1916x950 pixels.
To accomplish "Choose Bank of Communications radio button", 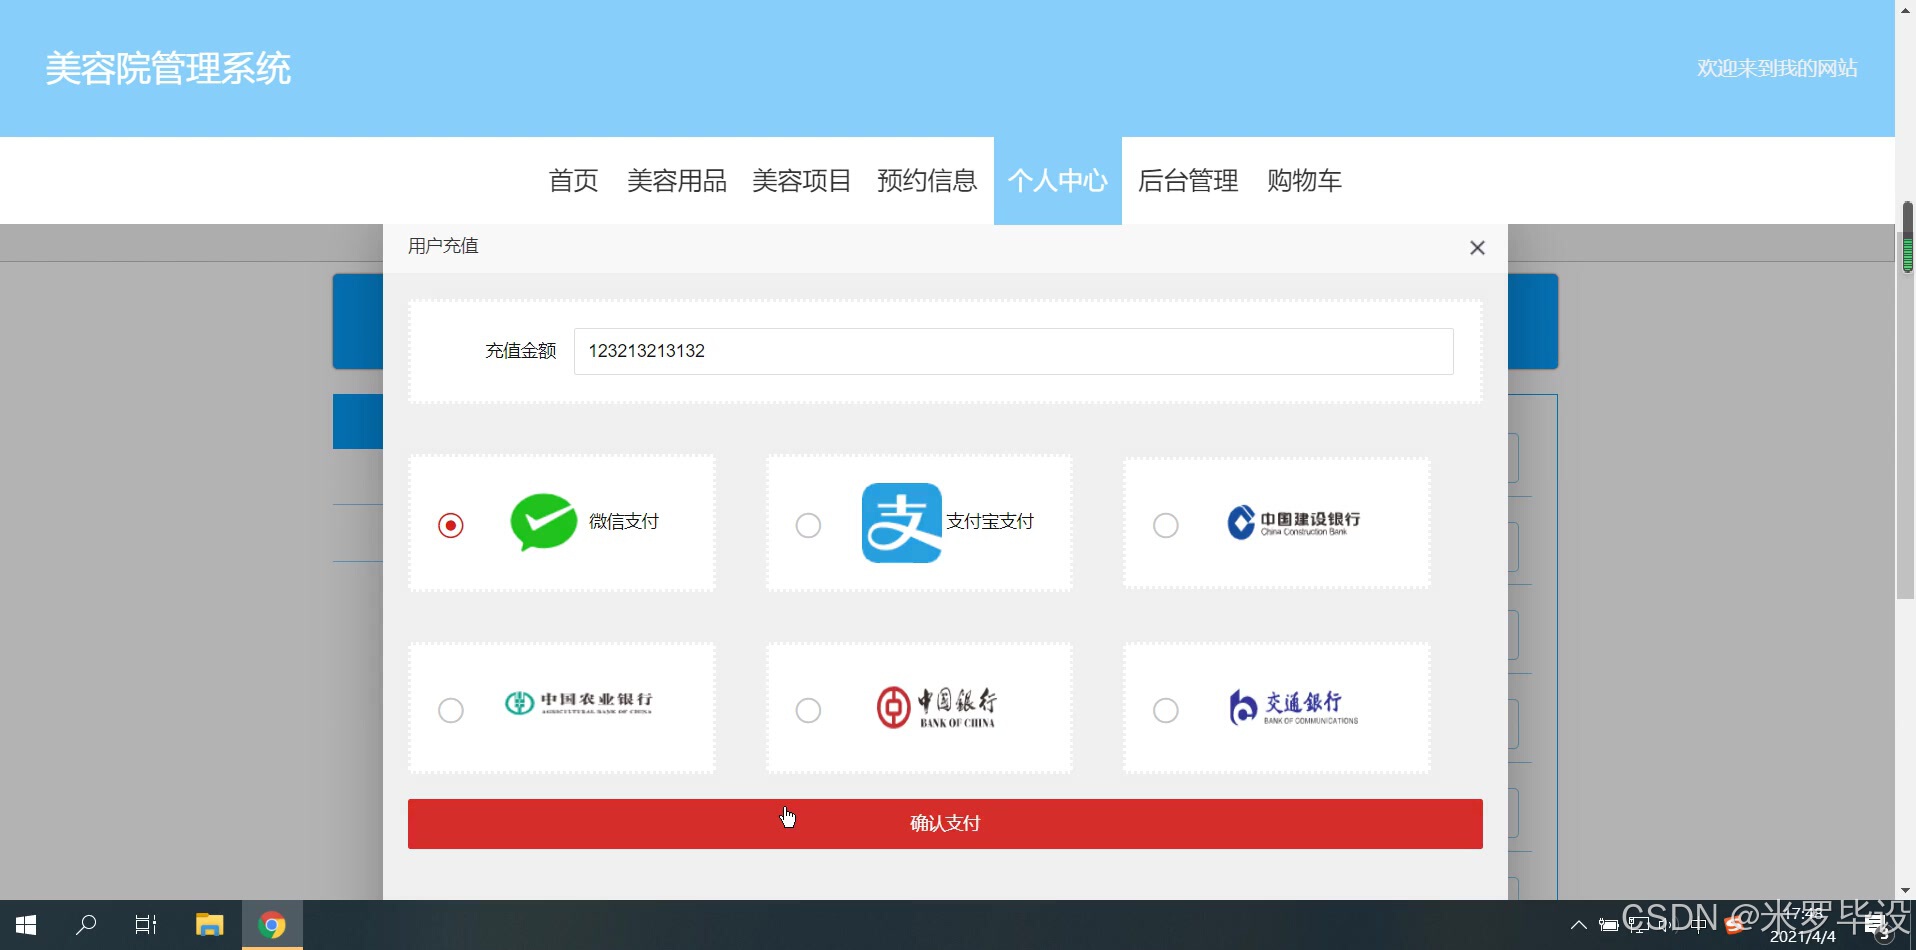I will 1166,710.
